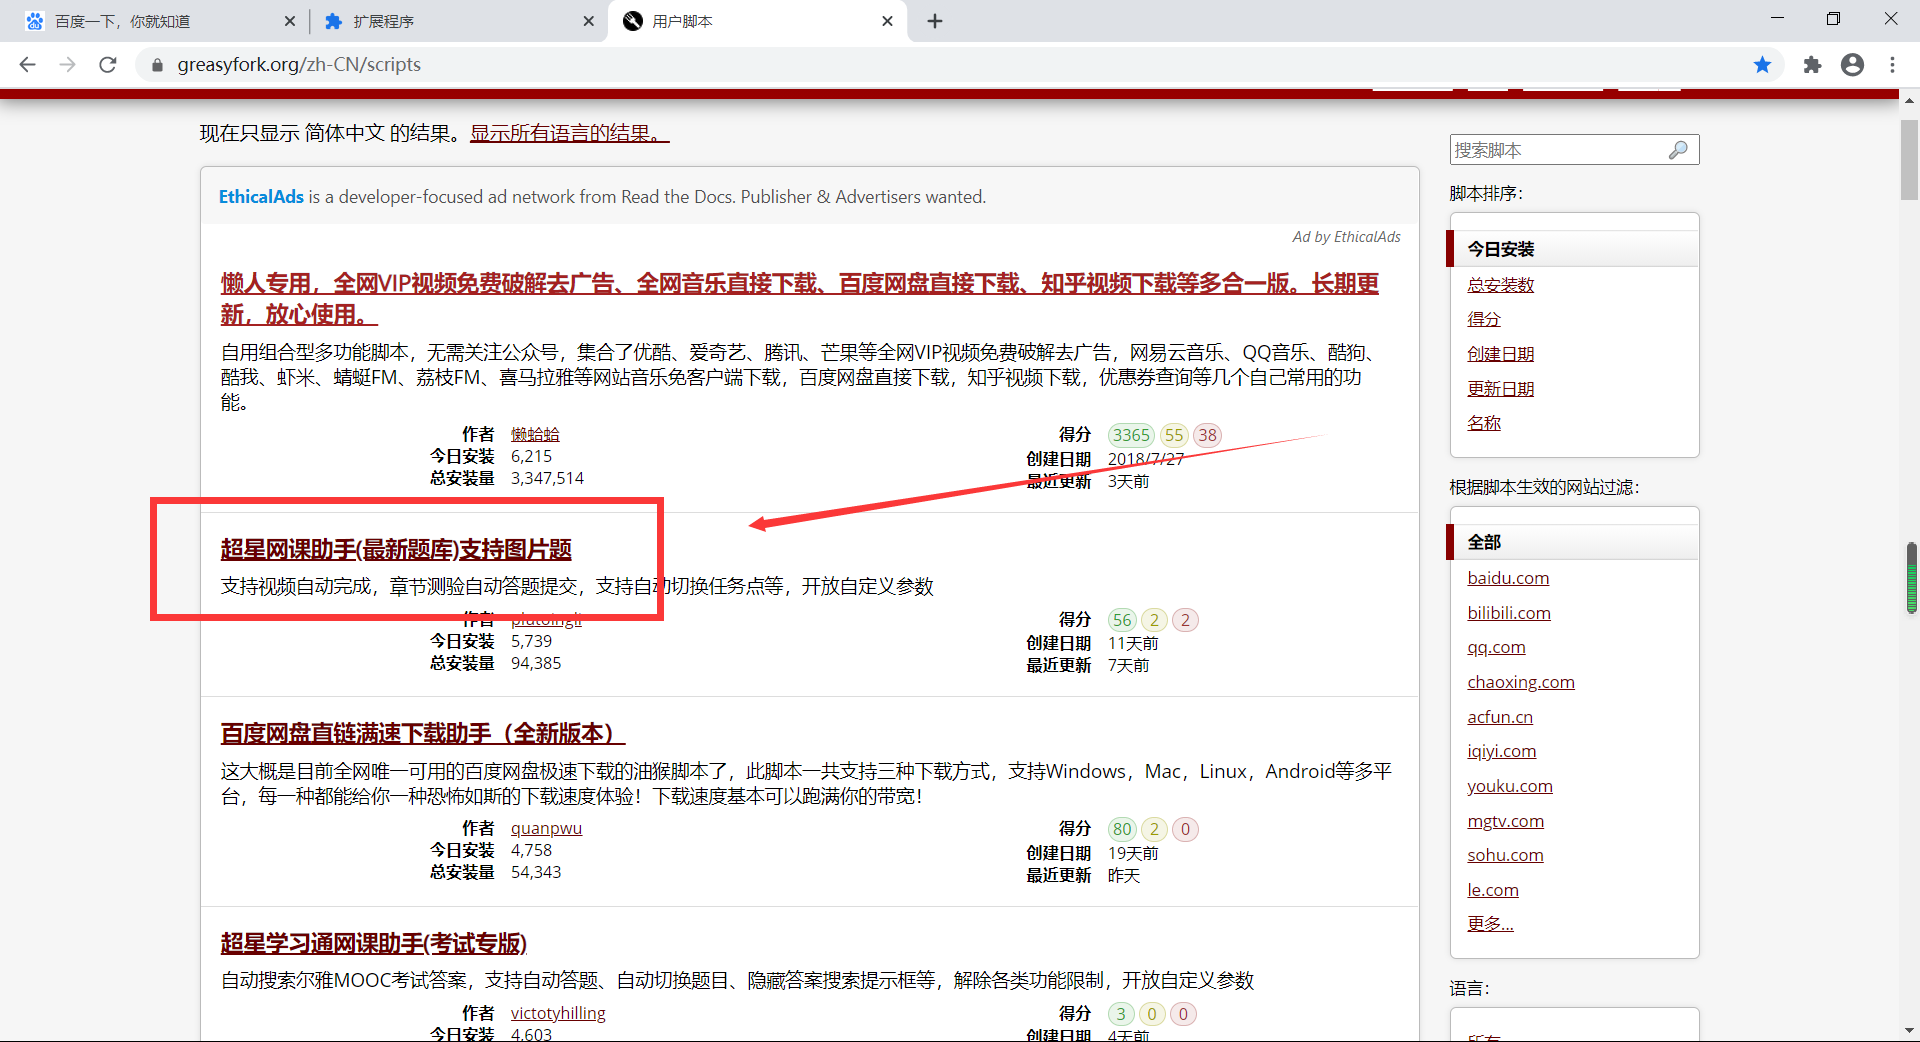1920x1042 pixels.
Task: Filter scripts by youku.com
Action: 1510,786
